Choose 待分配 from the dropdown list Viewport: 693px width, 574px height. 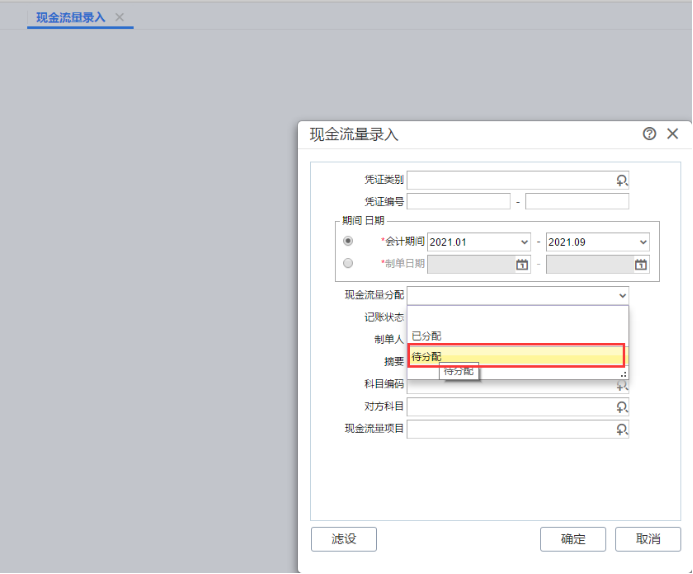point(516,356)
